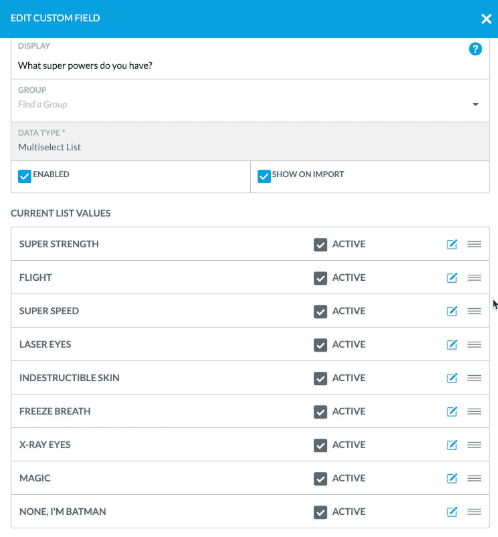
Task: Expand the Group dropdown arrow
Action: 475,104
